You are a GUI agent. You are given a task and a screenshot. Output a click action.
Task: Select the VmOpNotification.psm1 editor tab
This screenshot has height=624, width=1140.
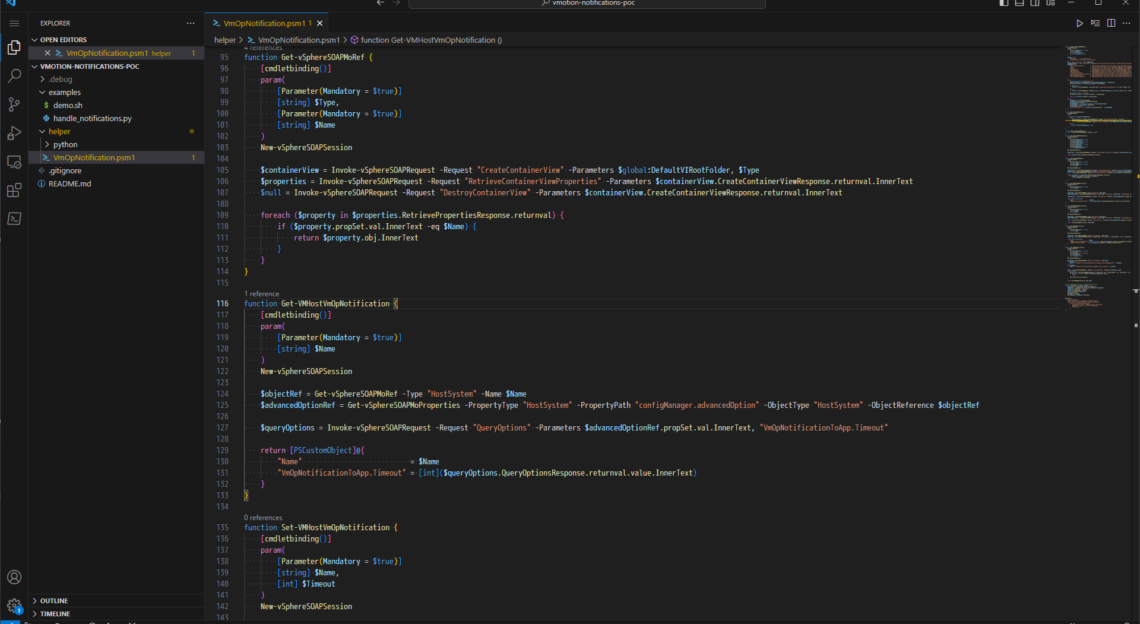coord(264,22)
